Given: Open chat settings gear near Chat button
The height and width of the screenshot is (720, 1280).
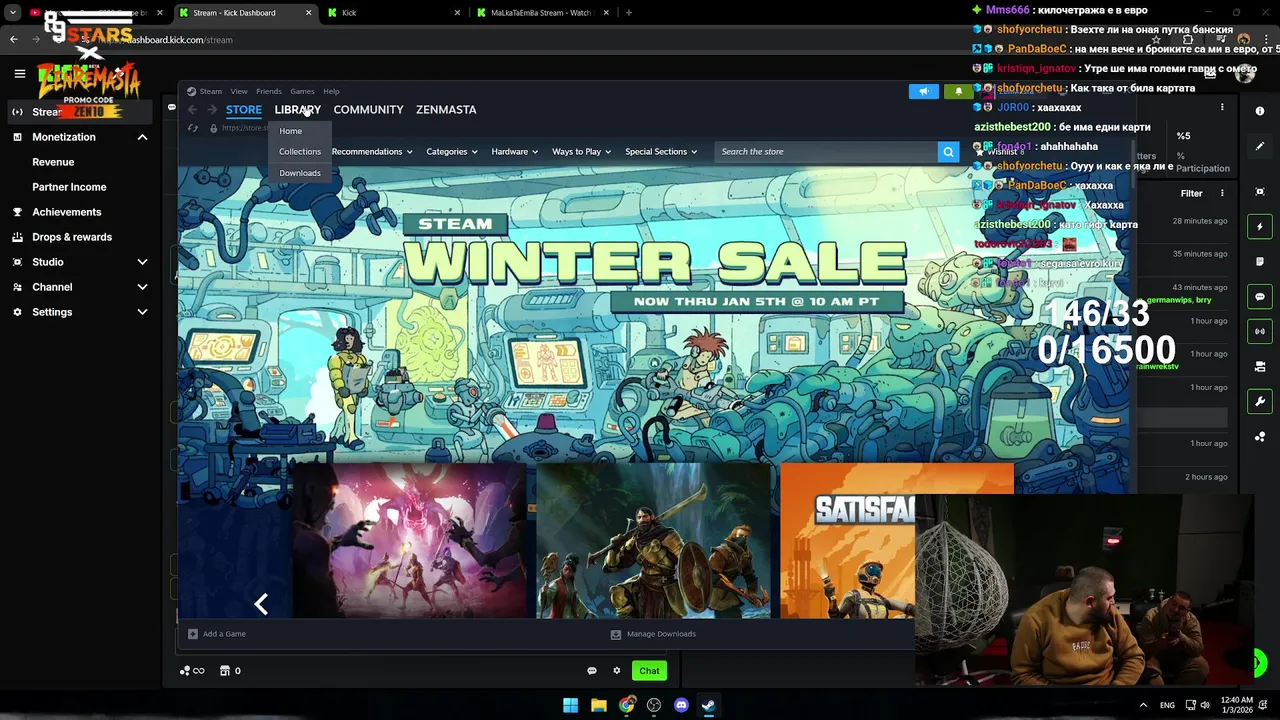Looking at the screenshot, I should 617,671.
